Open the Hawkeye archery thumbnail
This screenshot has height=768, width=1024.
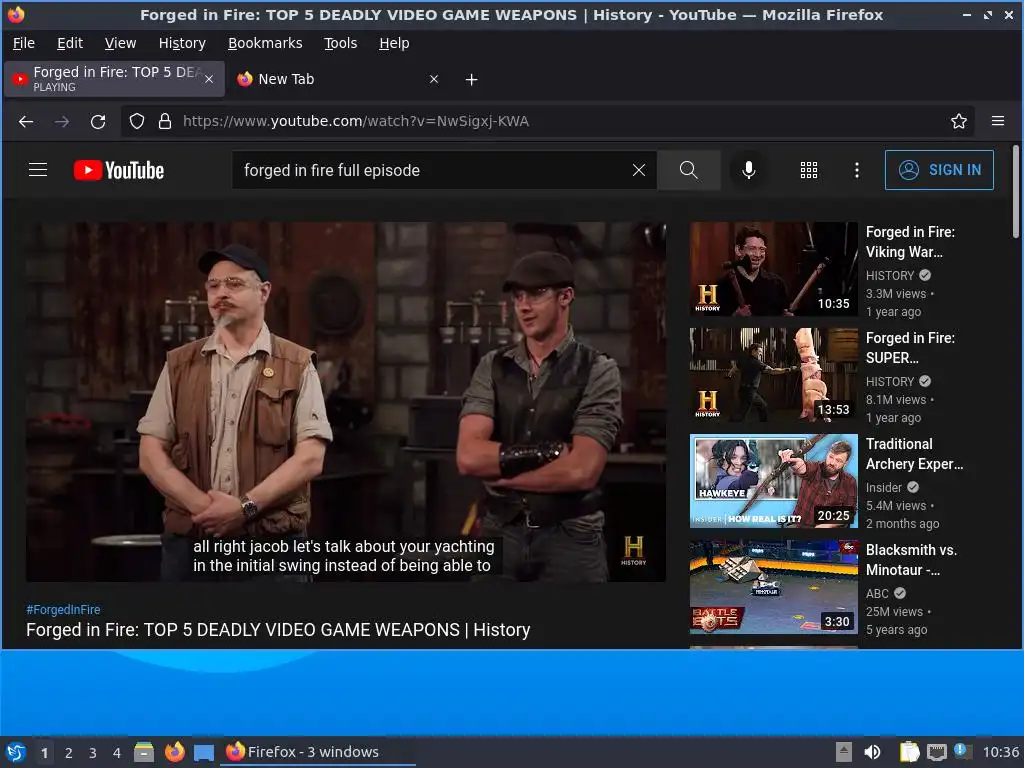point(774,481)
